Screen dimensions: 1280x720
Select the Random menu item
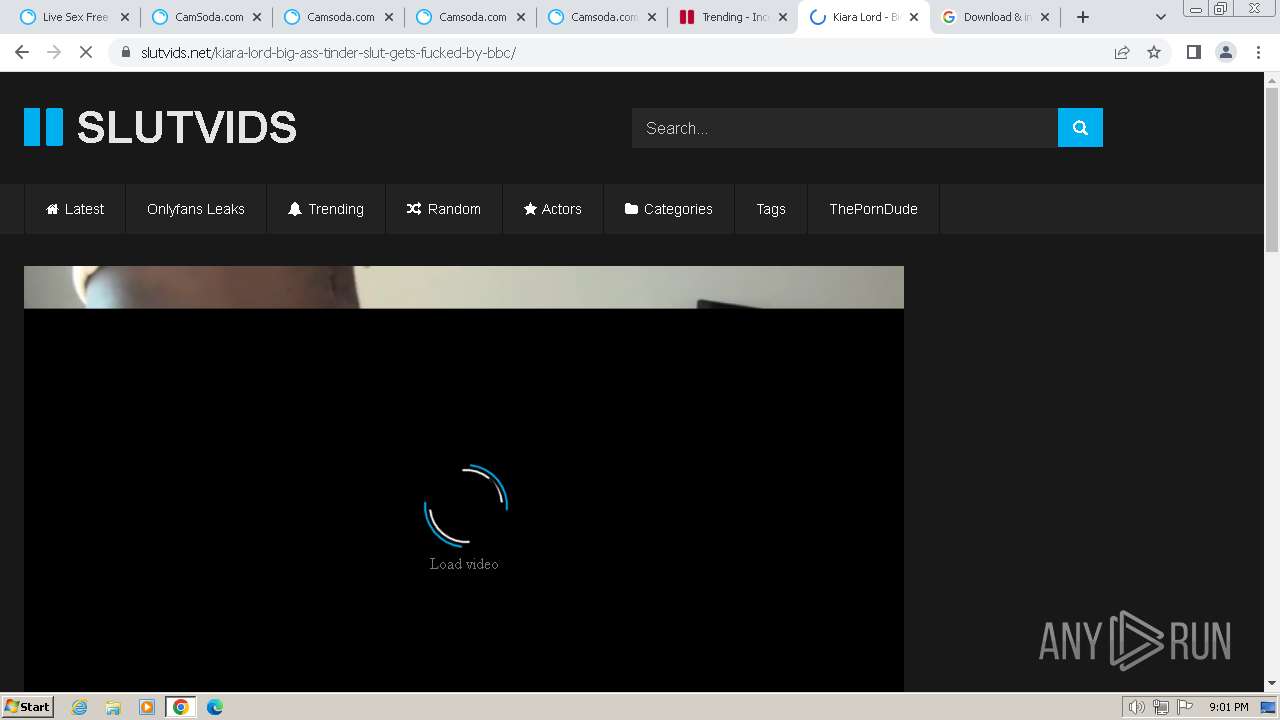coord(444,209)
